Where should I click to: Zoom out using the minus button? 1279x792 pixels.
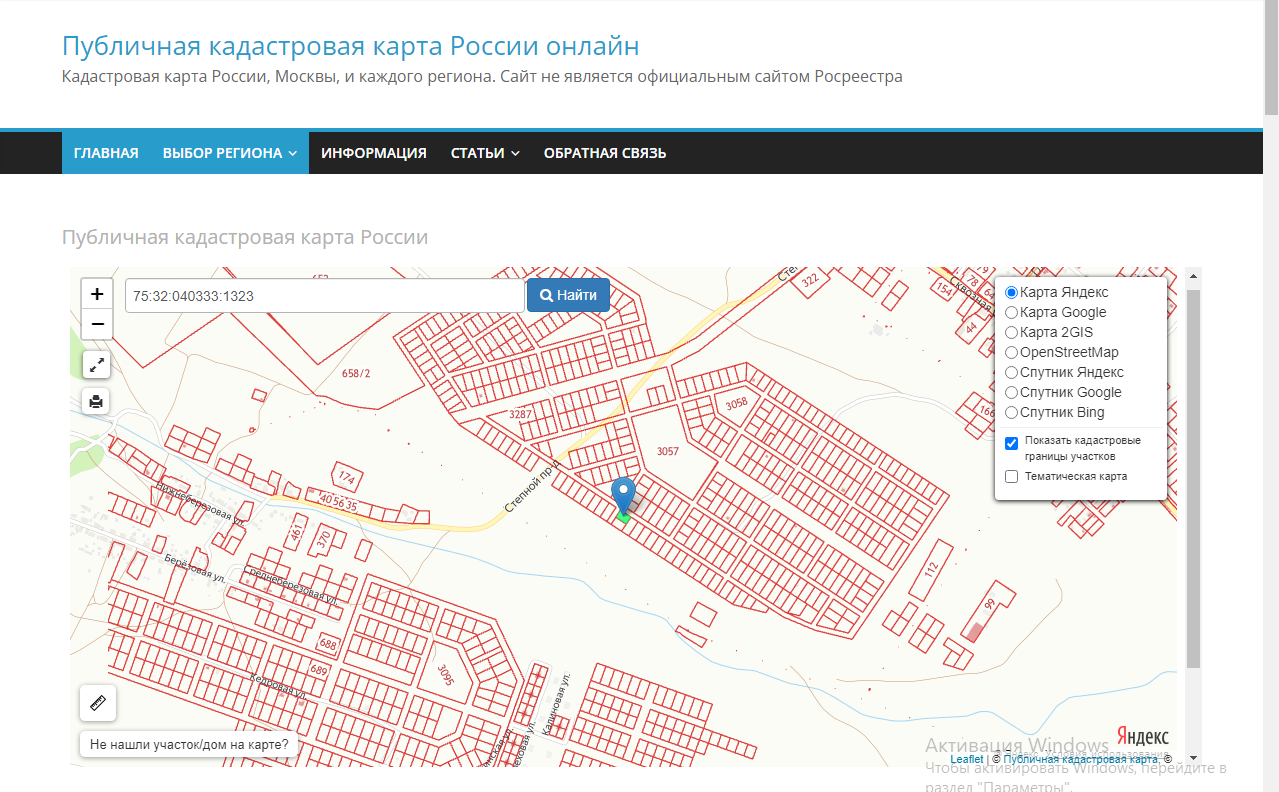pyautogui.click(x=97, y=325)
